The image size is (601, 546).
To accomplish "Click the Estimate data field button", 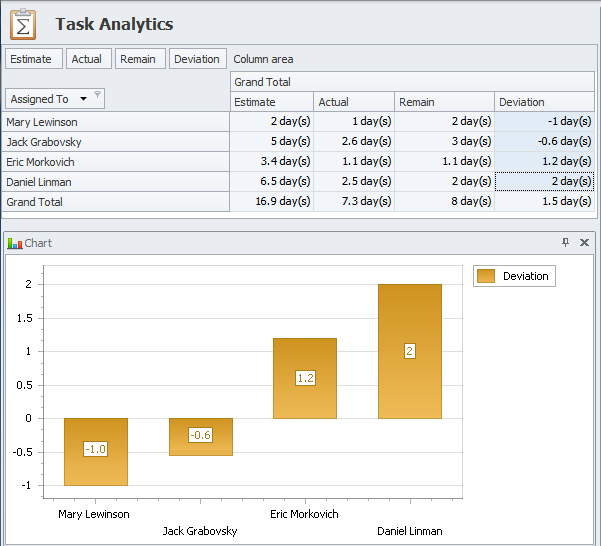I will point(31,59).
